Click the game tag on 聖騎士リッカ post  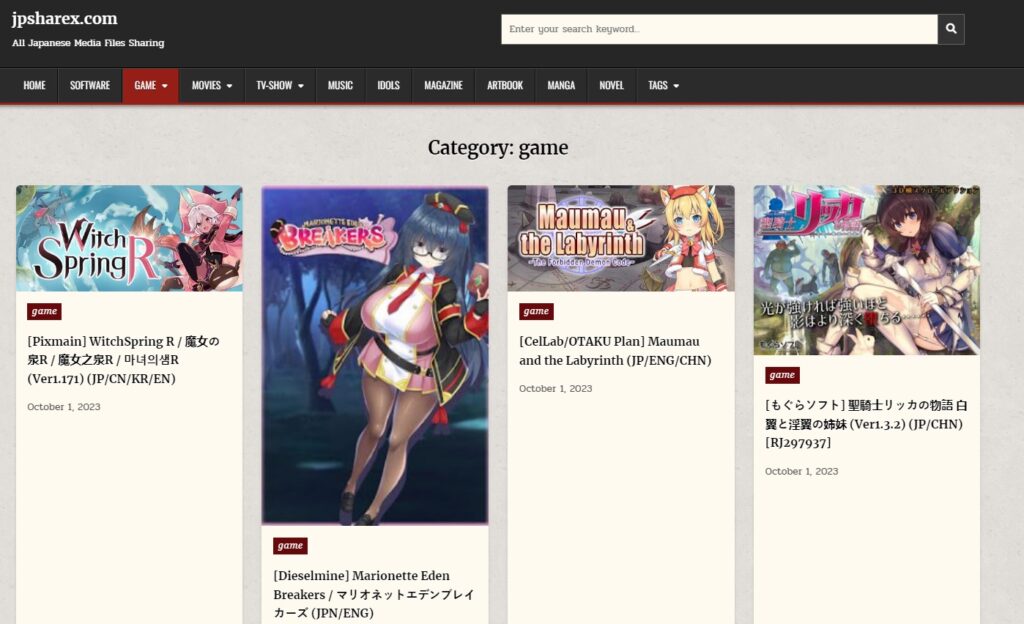pyautogui.click(x=782, y=375)
